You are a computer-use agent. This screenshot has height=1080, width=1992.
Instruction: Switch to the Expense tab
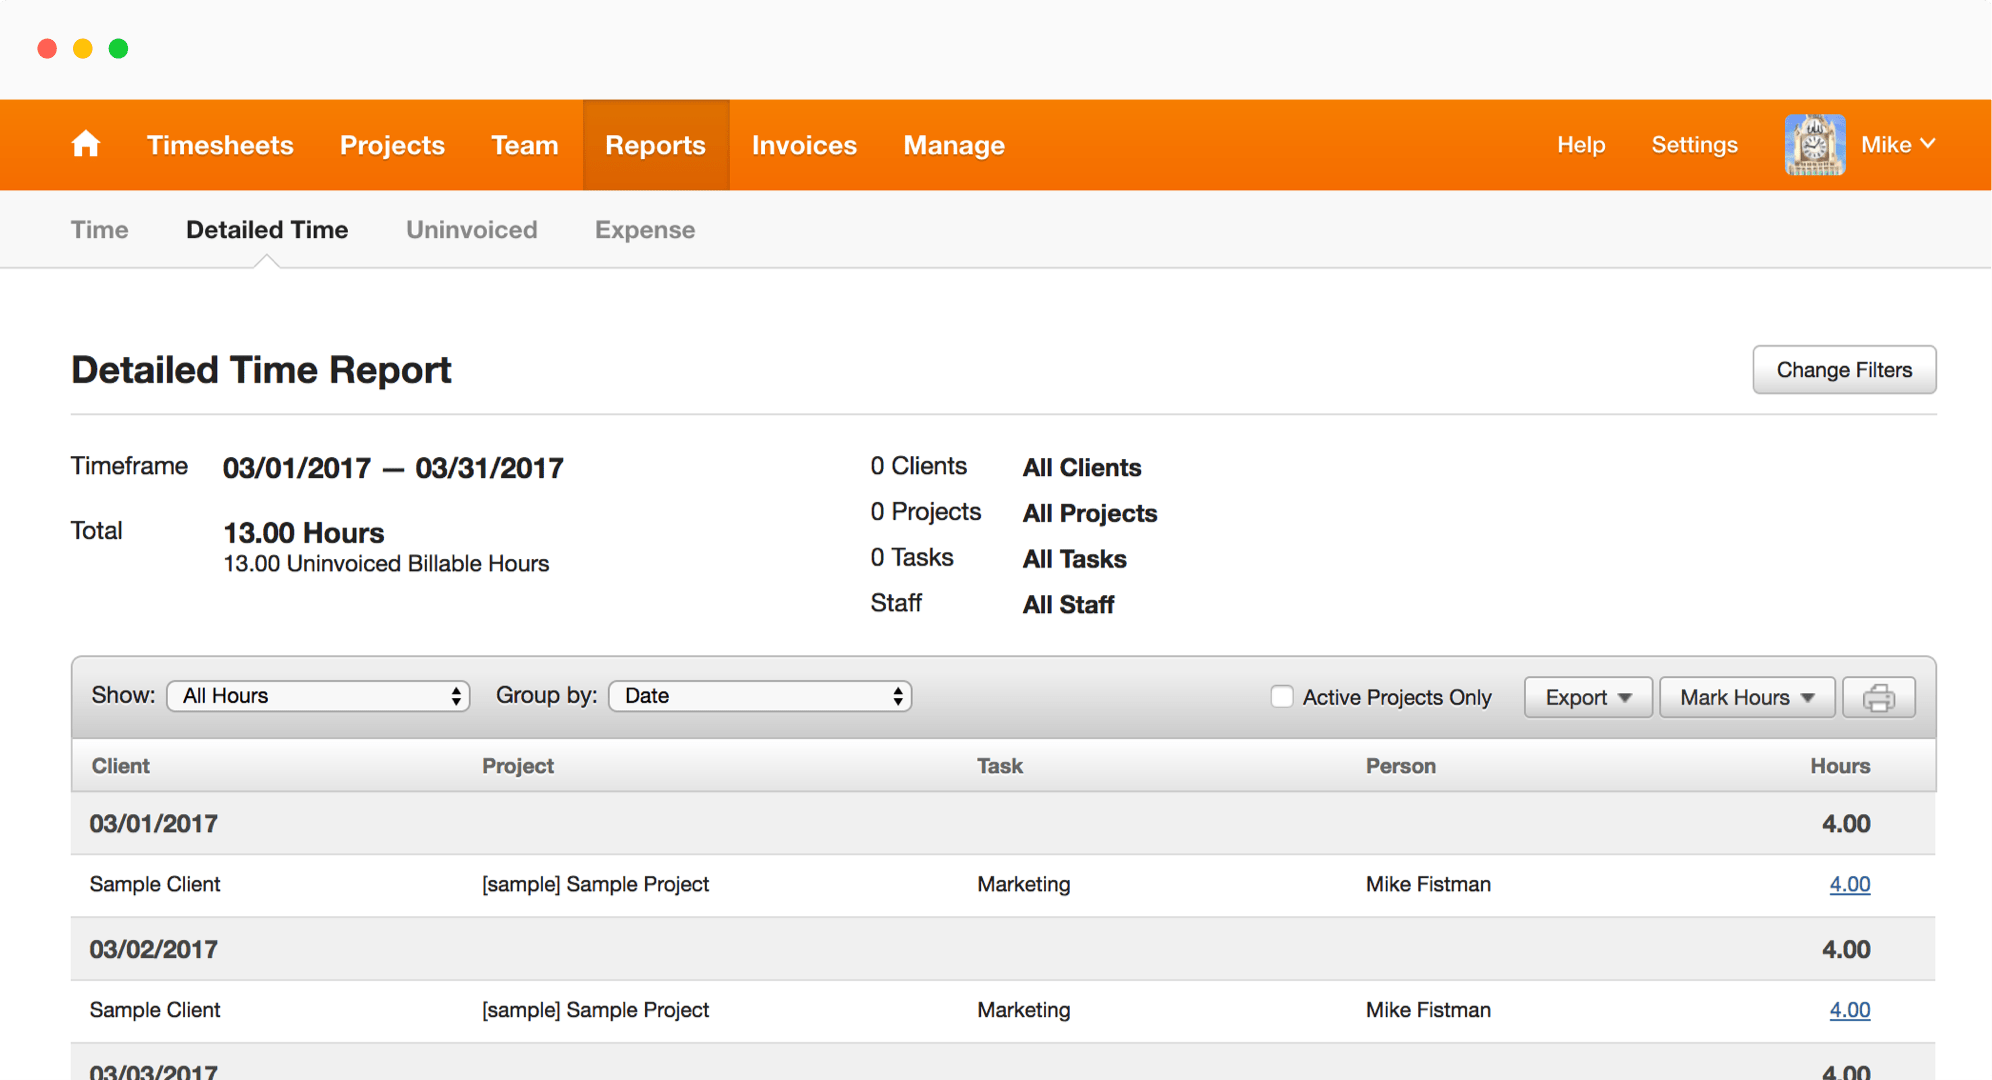(x=644, y=230)
